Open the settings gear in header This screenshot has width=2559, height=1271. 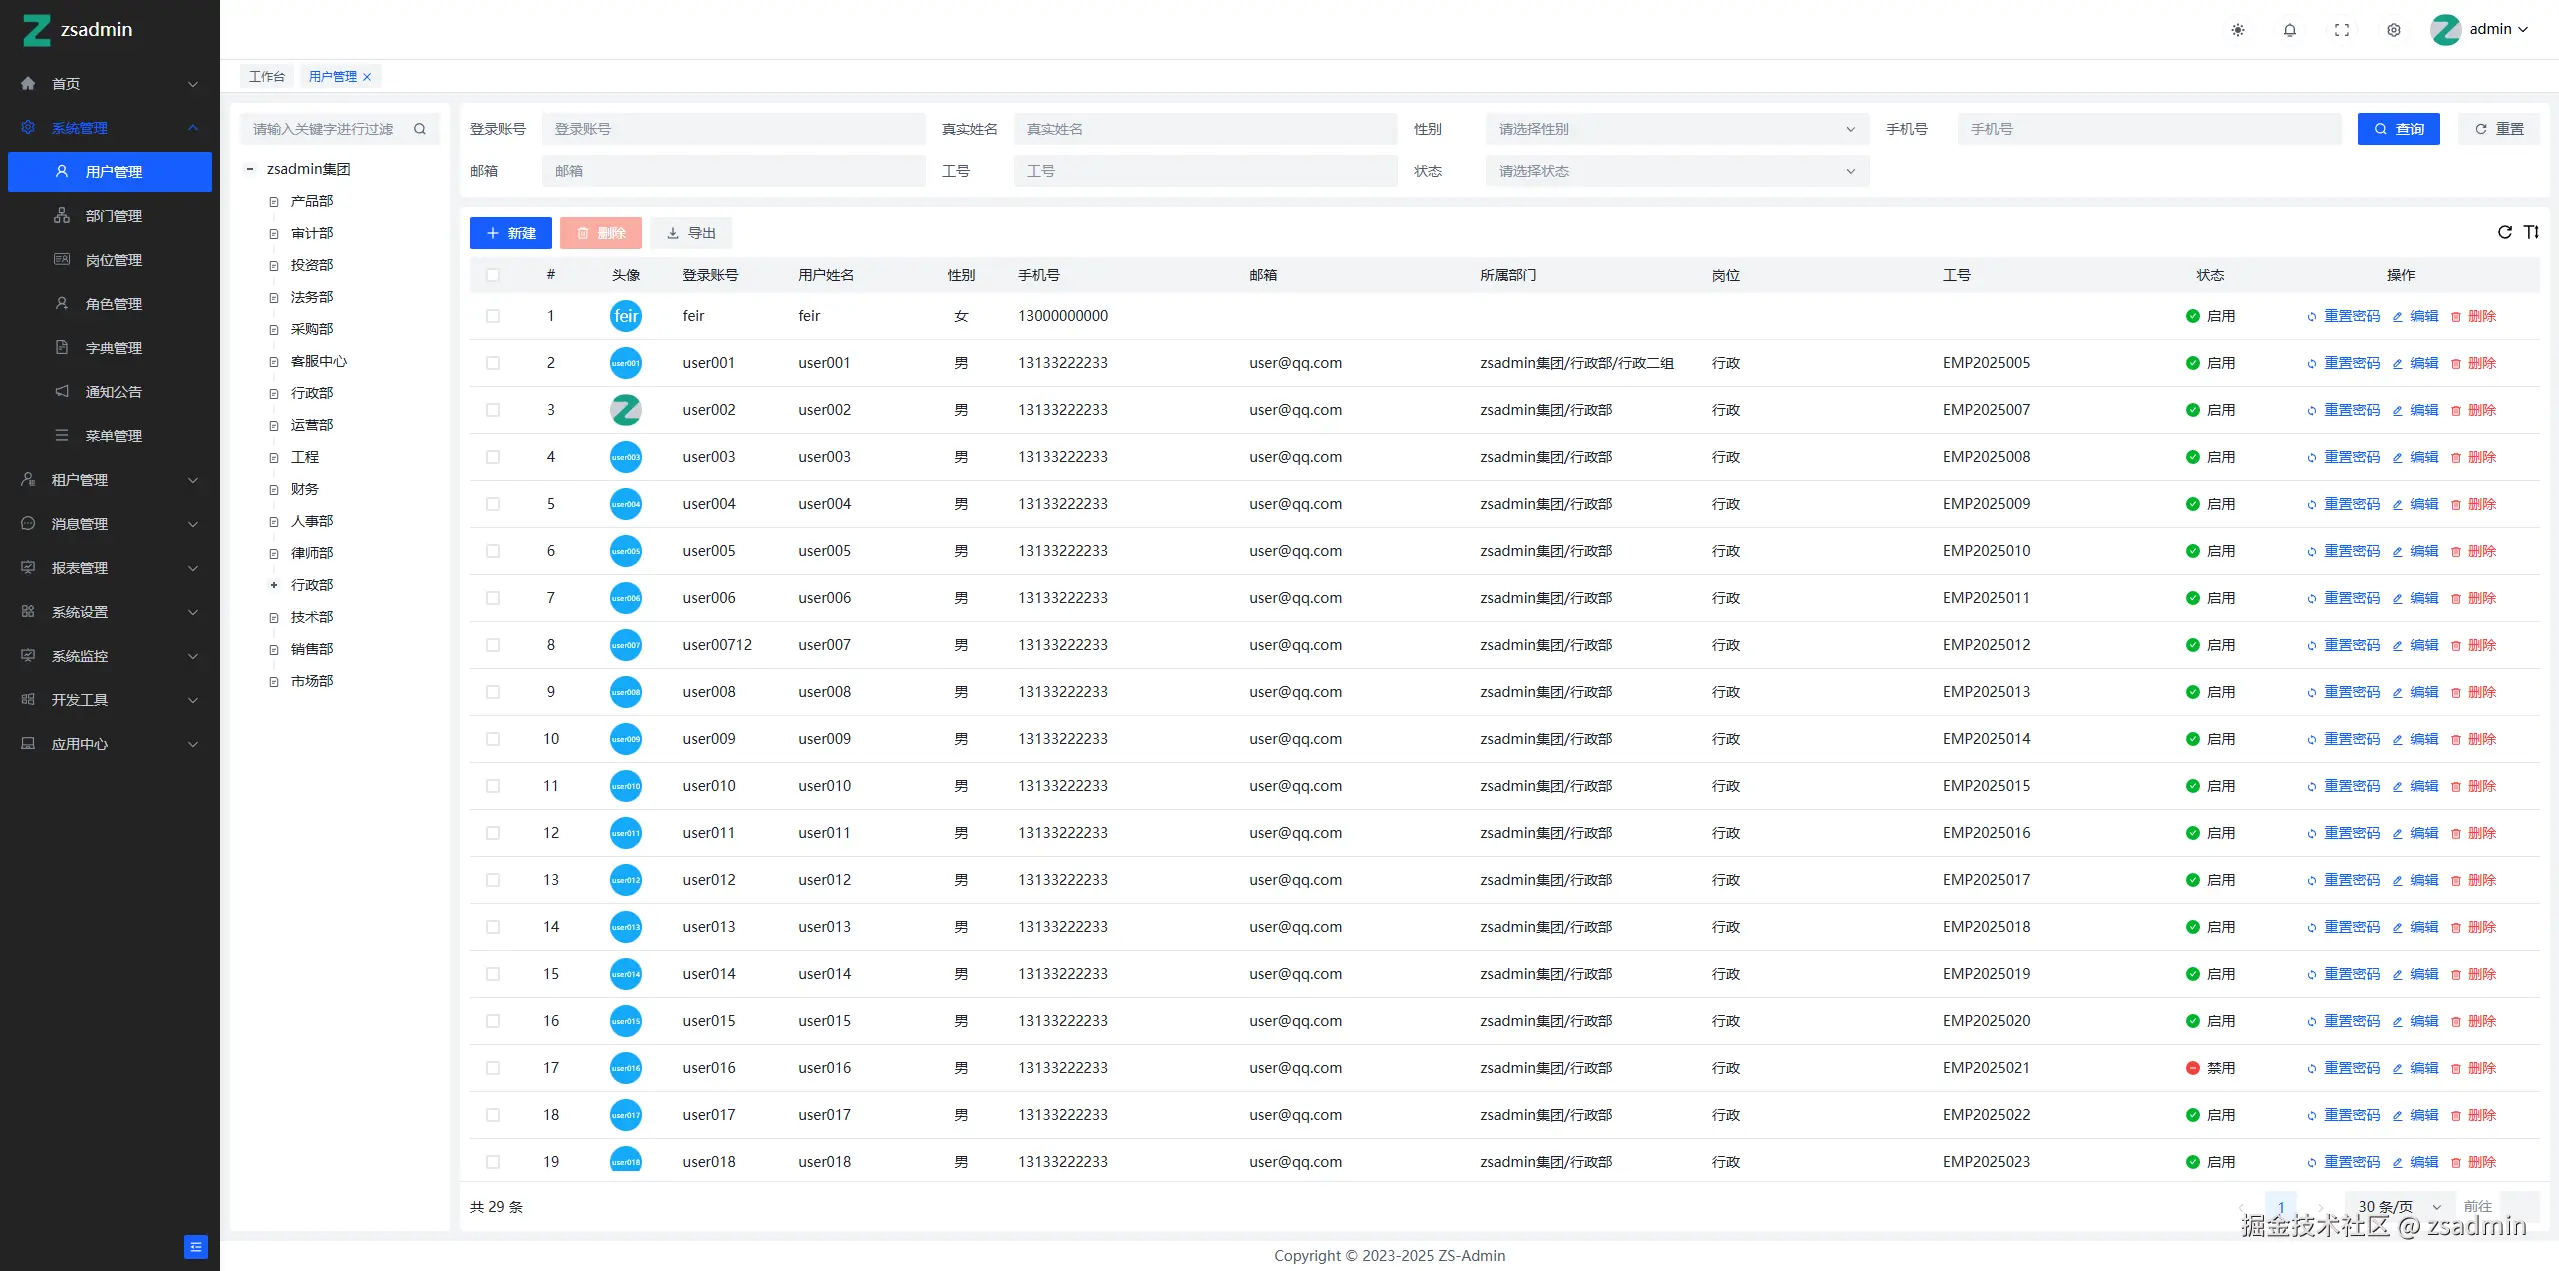(2394, 30)
